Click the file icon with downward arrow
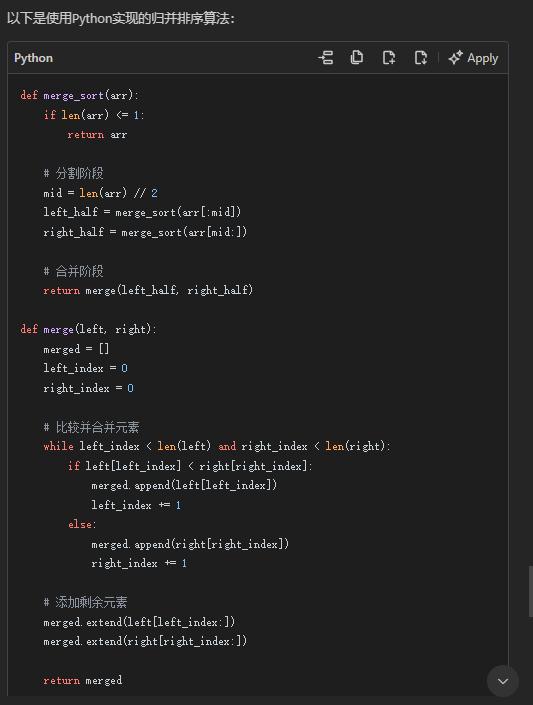Viewport: 533px width, 705px height. 421,58
